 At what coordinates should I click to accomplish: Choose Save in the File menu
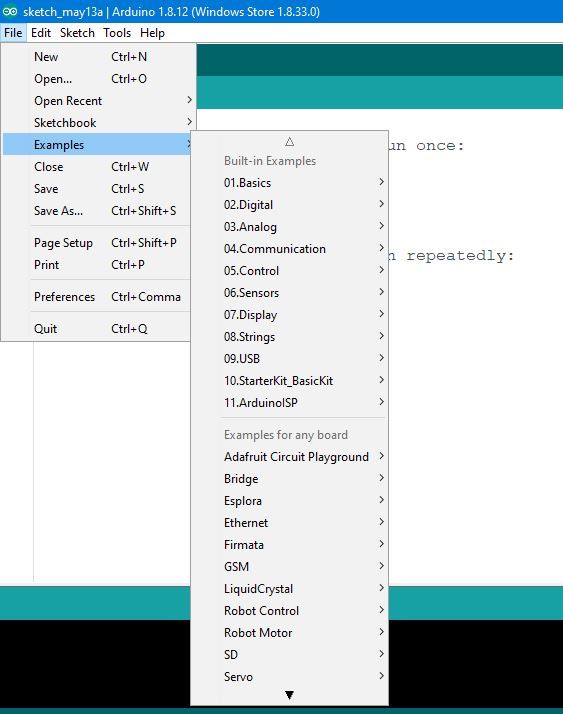[97, 189]
